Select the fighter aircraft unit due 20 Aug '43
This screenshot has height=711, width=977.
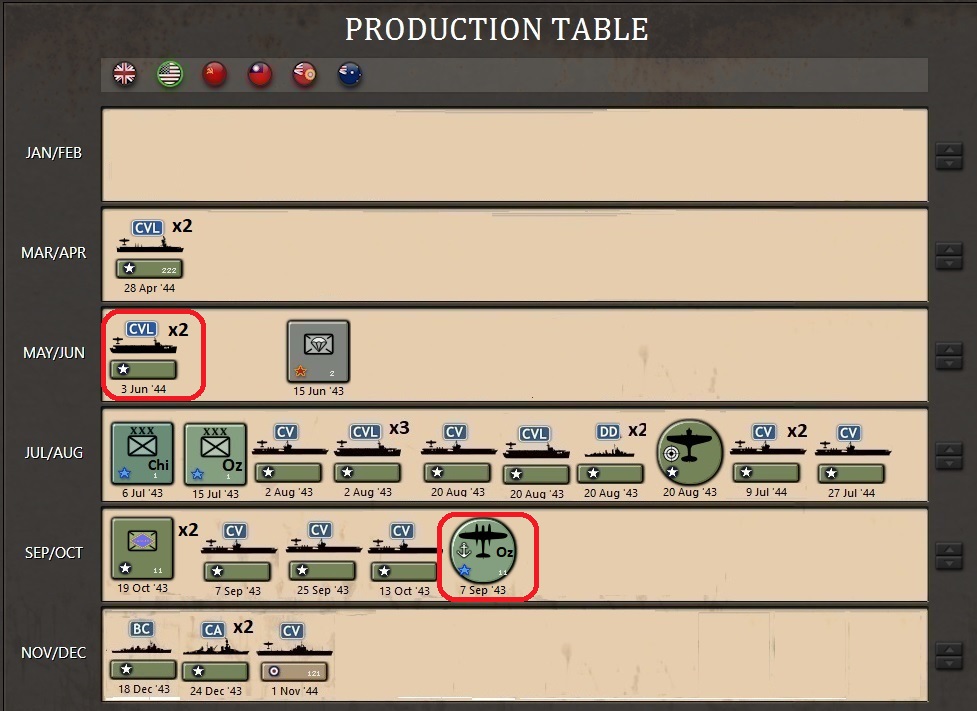(x=690, y=452)
